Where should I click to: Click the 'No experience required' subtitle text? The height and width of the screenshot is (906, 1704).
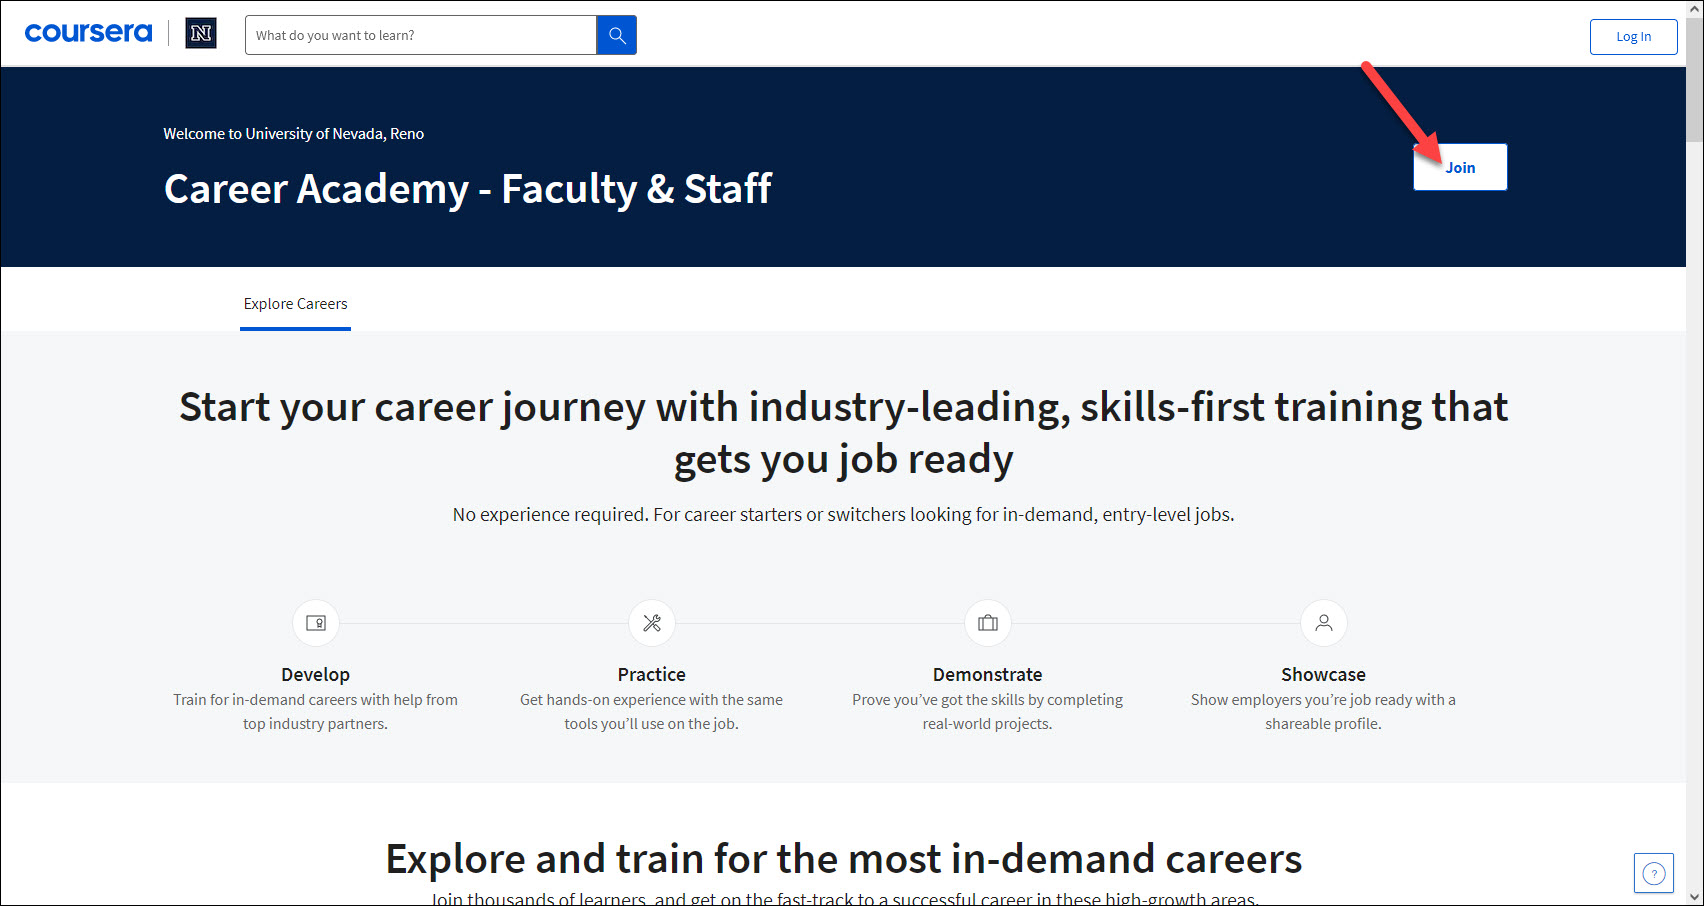(843, 514)
